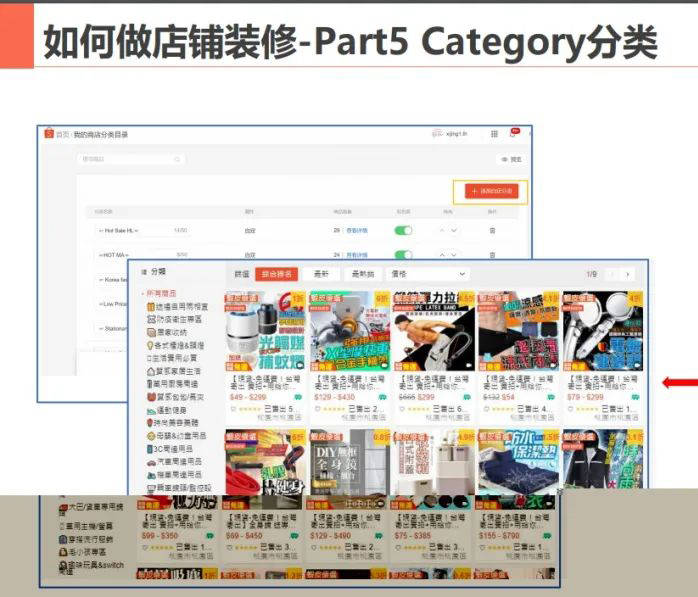Select the 綜合排名 sort tab
698x597 pixels.
click(x=276, y=274)
